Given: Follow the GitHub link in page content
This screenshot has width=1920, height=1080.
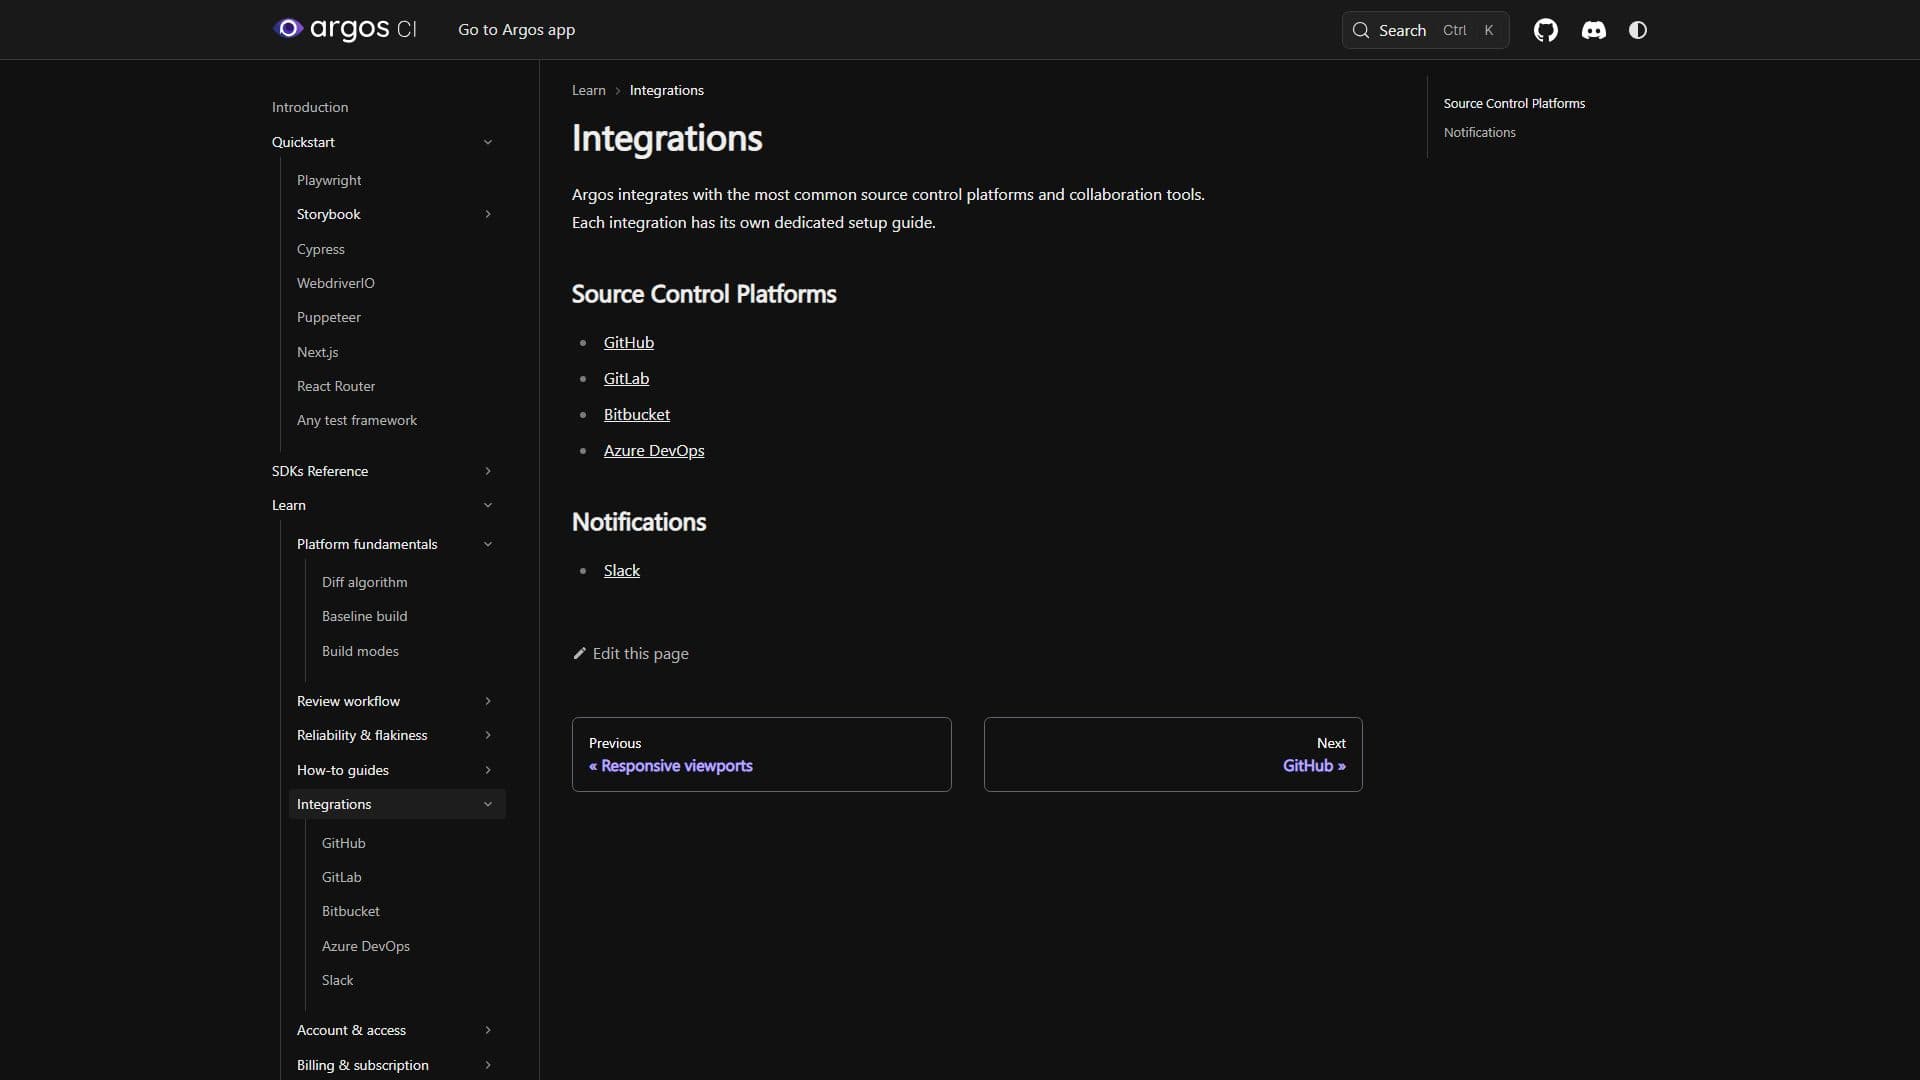Looking at the screenshot, I should (x=628, y=342).
